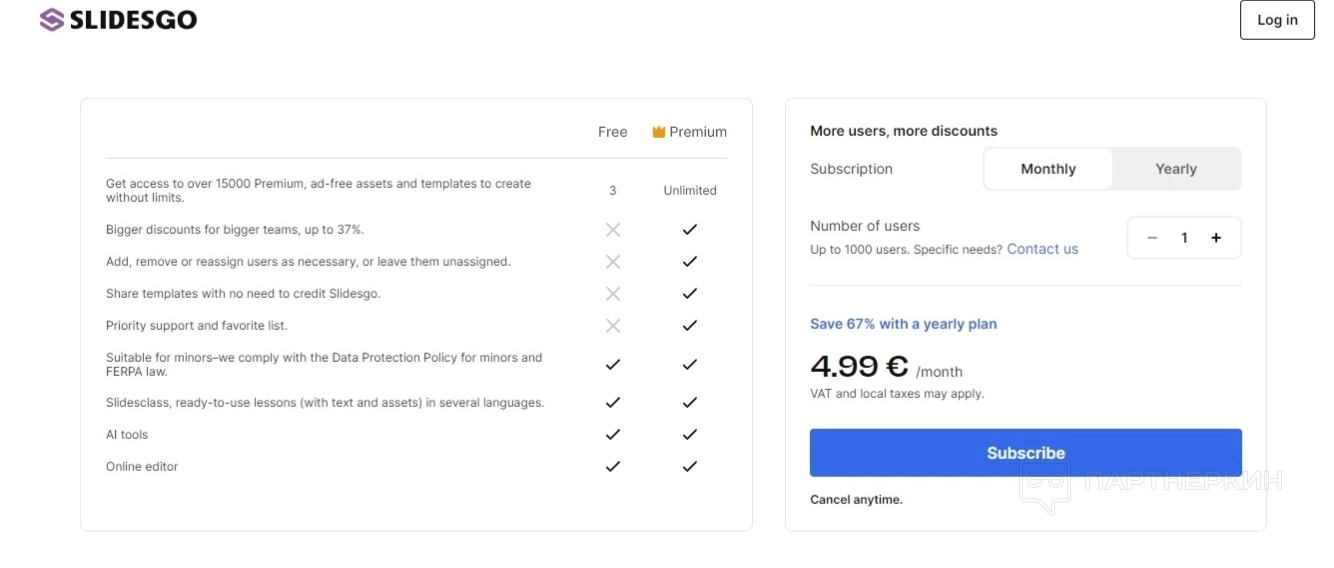
Task: Click Free X mark for Priority support
Action: pyautogui.click(x=613, y=326)
